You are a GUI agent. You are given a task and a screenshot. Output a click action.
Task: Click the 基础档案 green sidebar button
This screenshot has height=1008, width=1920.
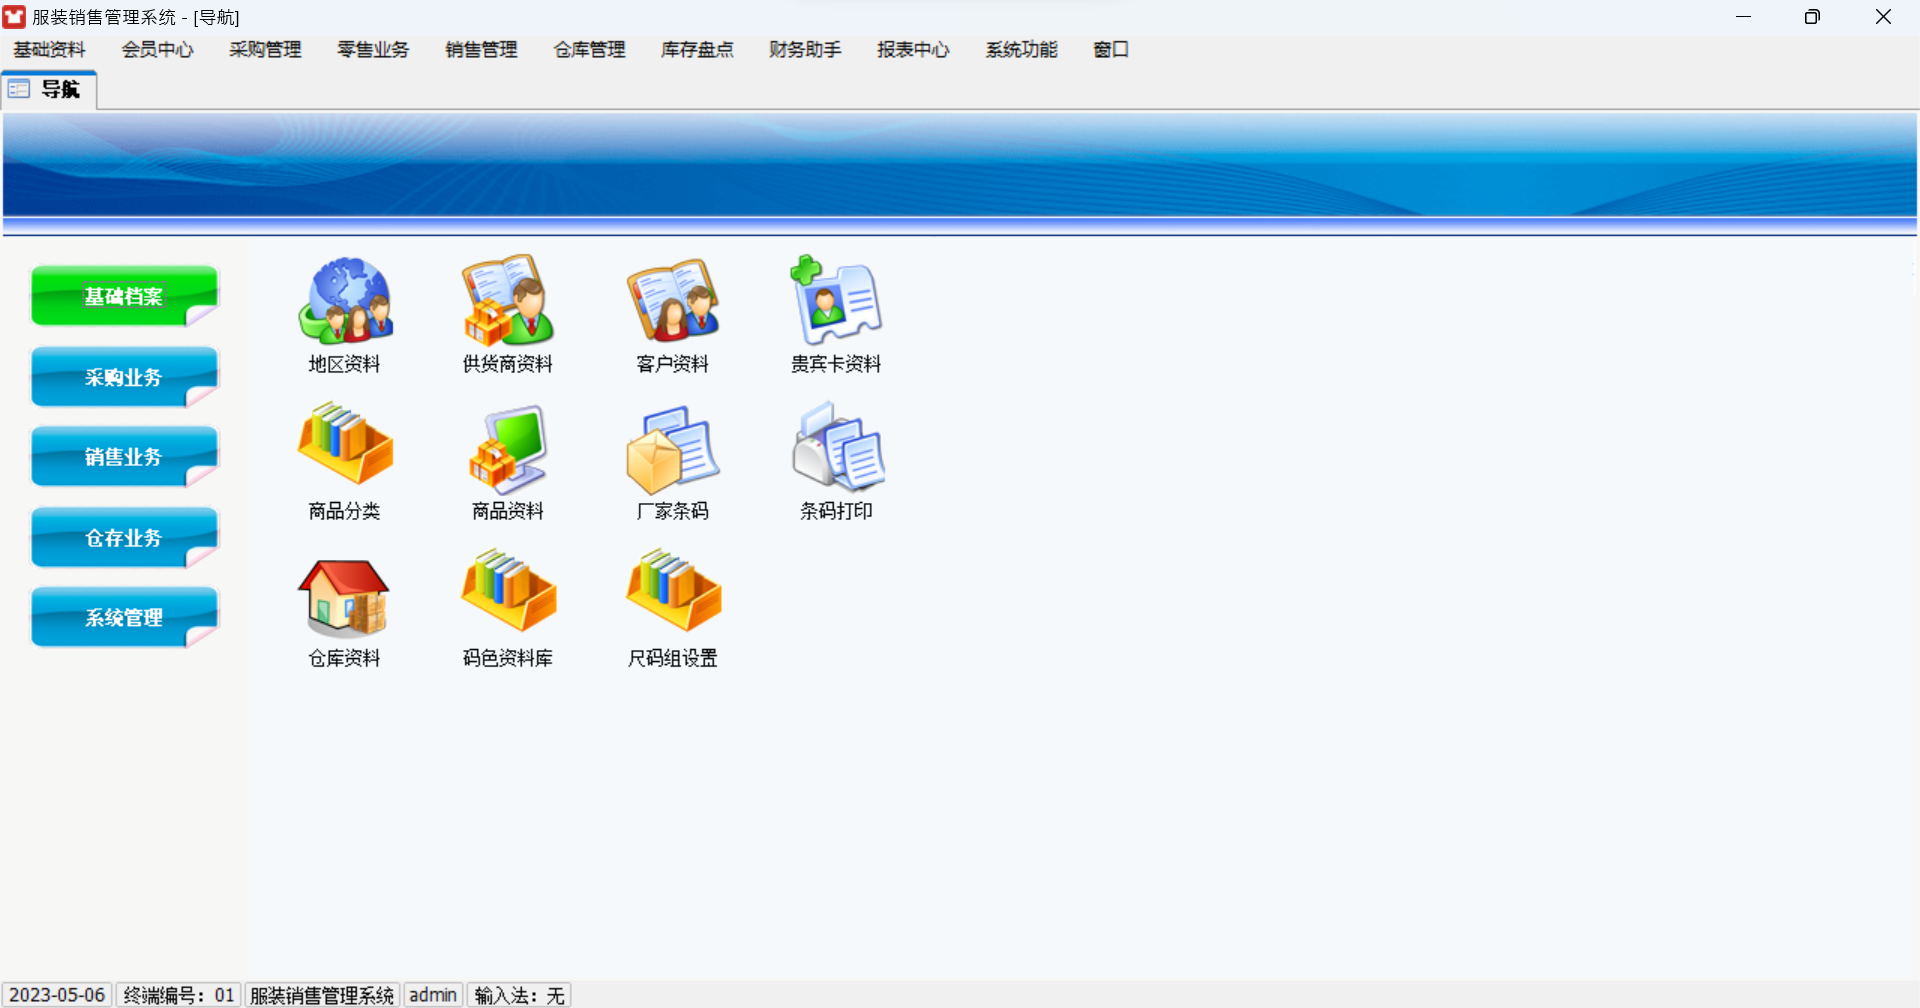tap(124, 296)
